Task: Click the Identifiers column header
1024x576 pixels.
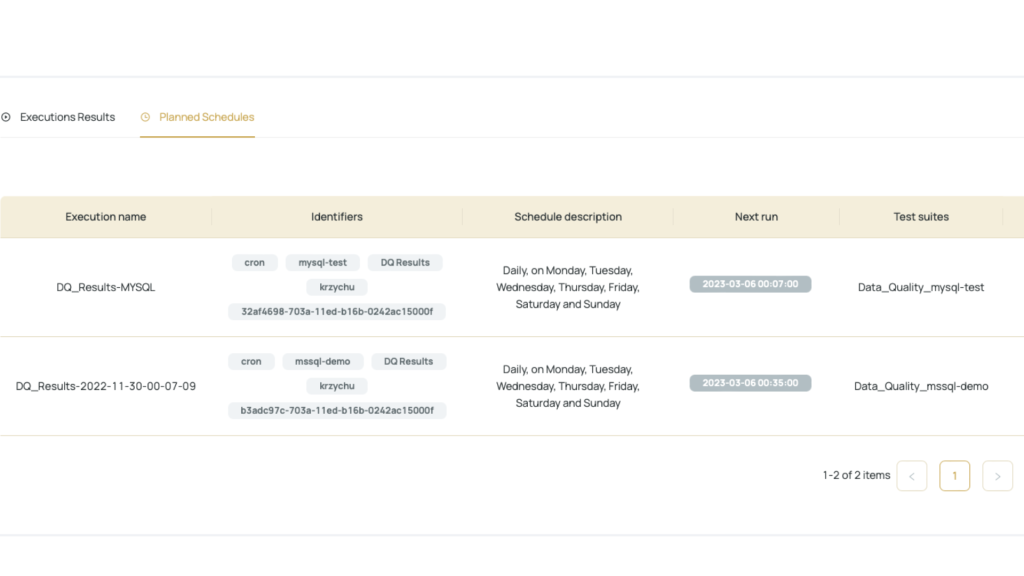Action: (x=337, y=217)
